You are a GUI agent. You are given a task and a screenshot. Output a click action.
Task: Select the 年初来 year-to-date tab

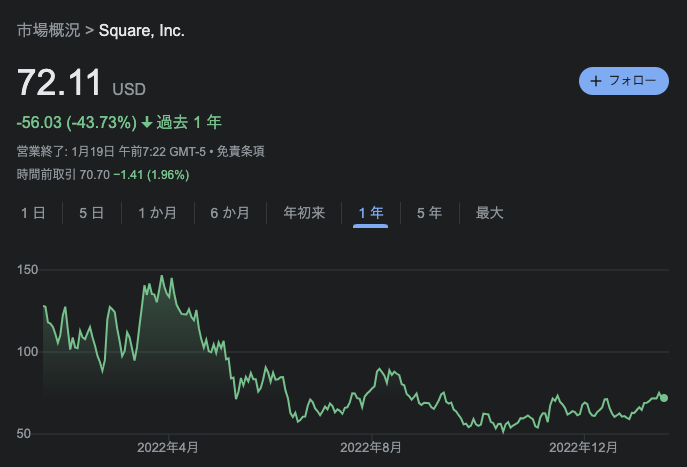click(x=304, y=213)
